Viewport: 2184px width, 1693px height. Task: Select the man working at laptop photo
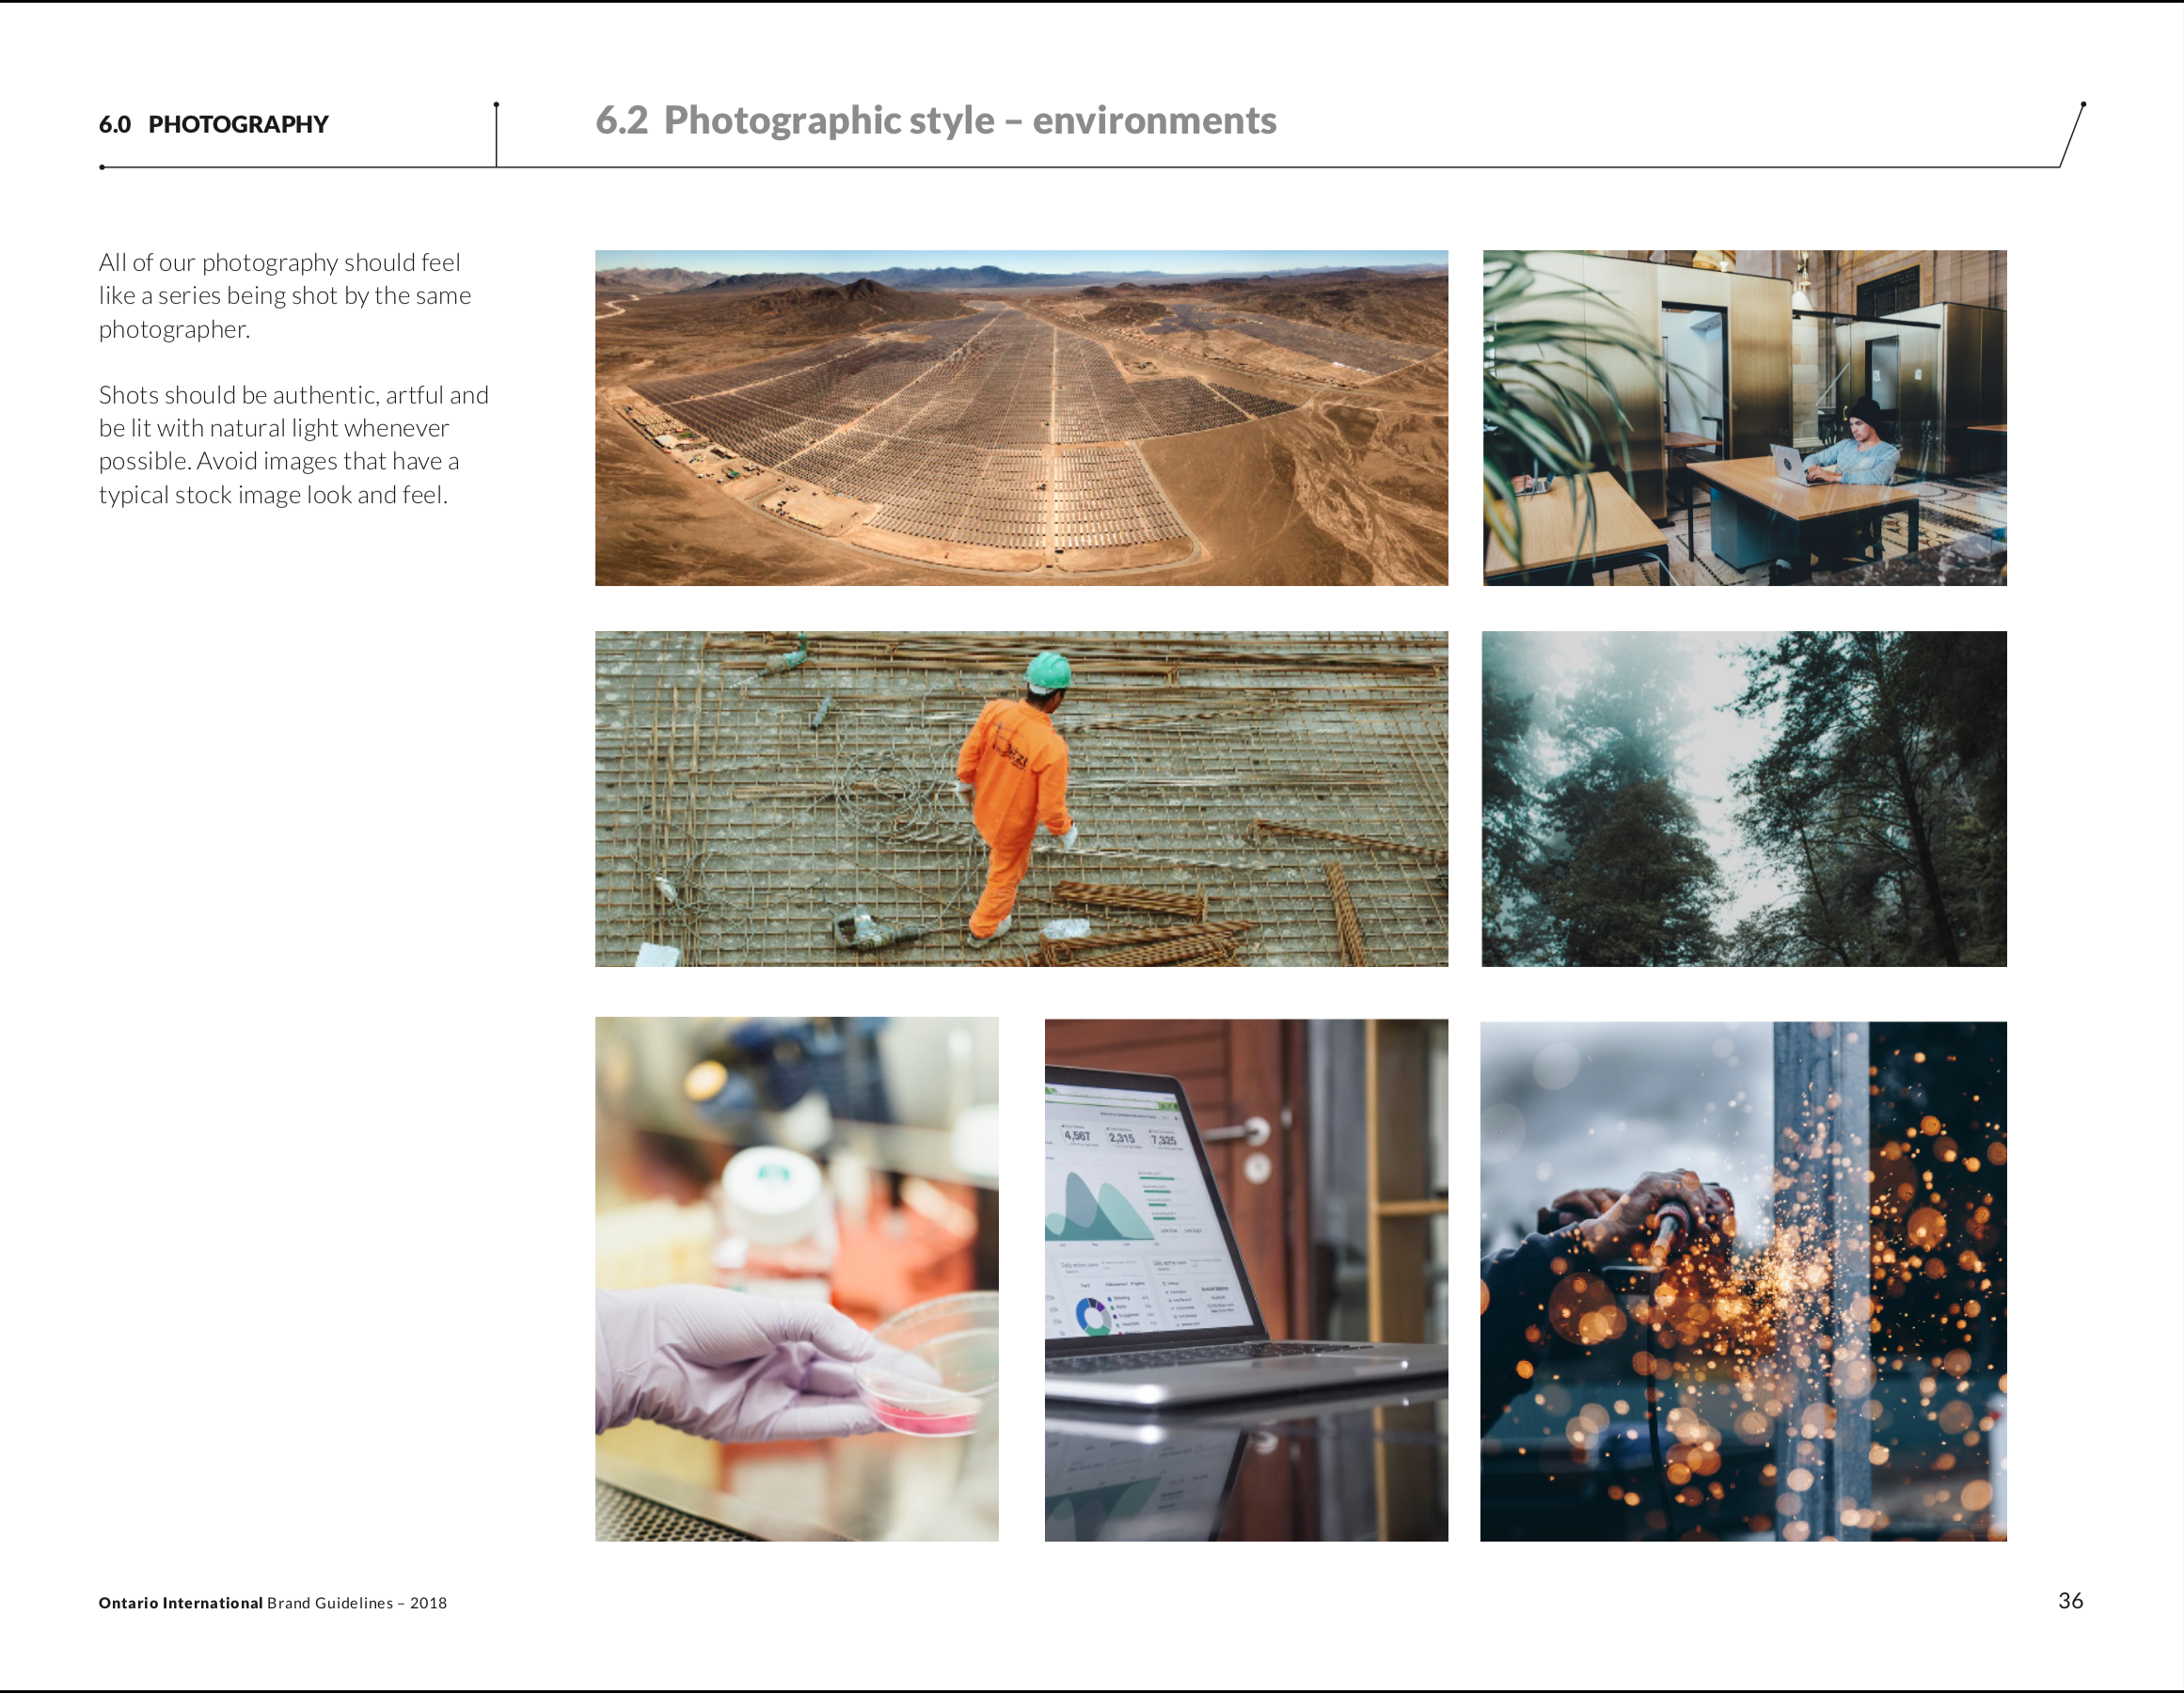[x=1744, y=417]
